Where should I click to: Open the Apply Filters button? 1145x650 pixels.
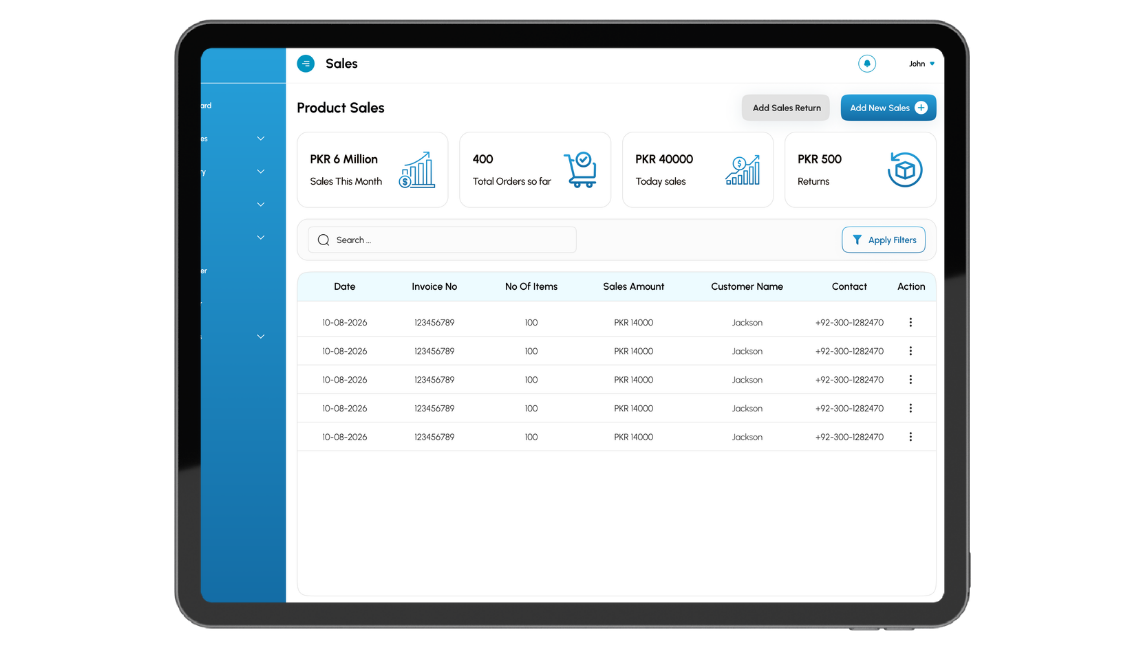point(884,240)
